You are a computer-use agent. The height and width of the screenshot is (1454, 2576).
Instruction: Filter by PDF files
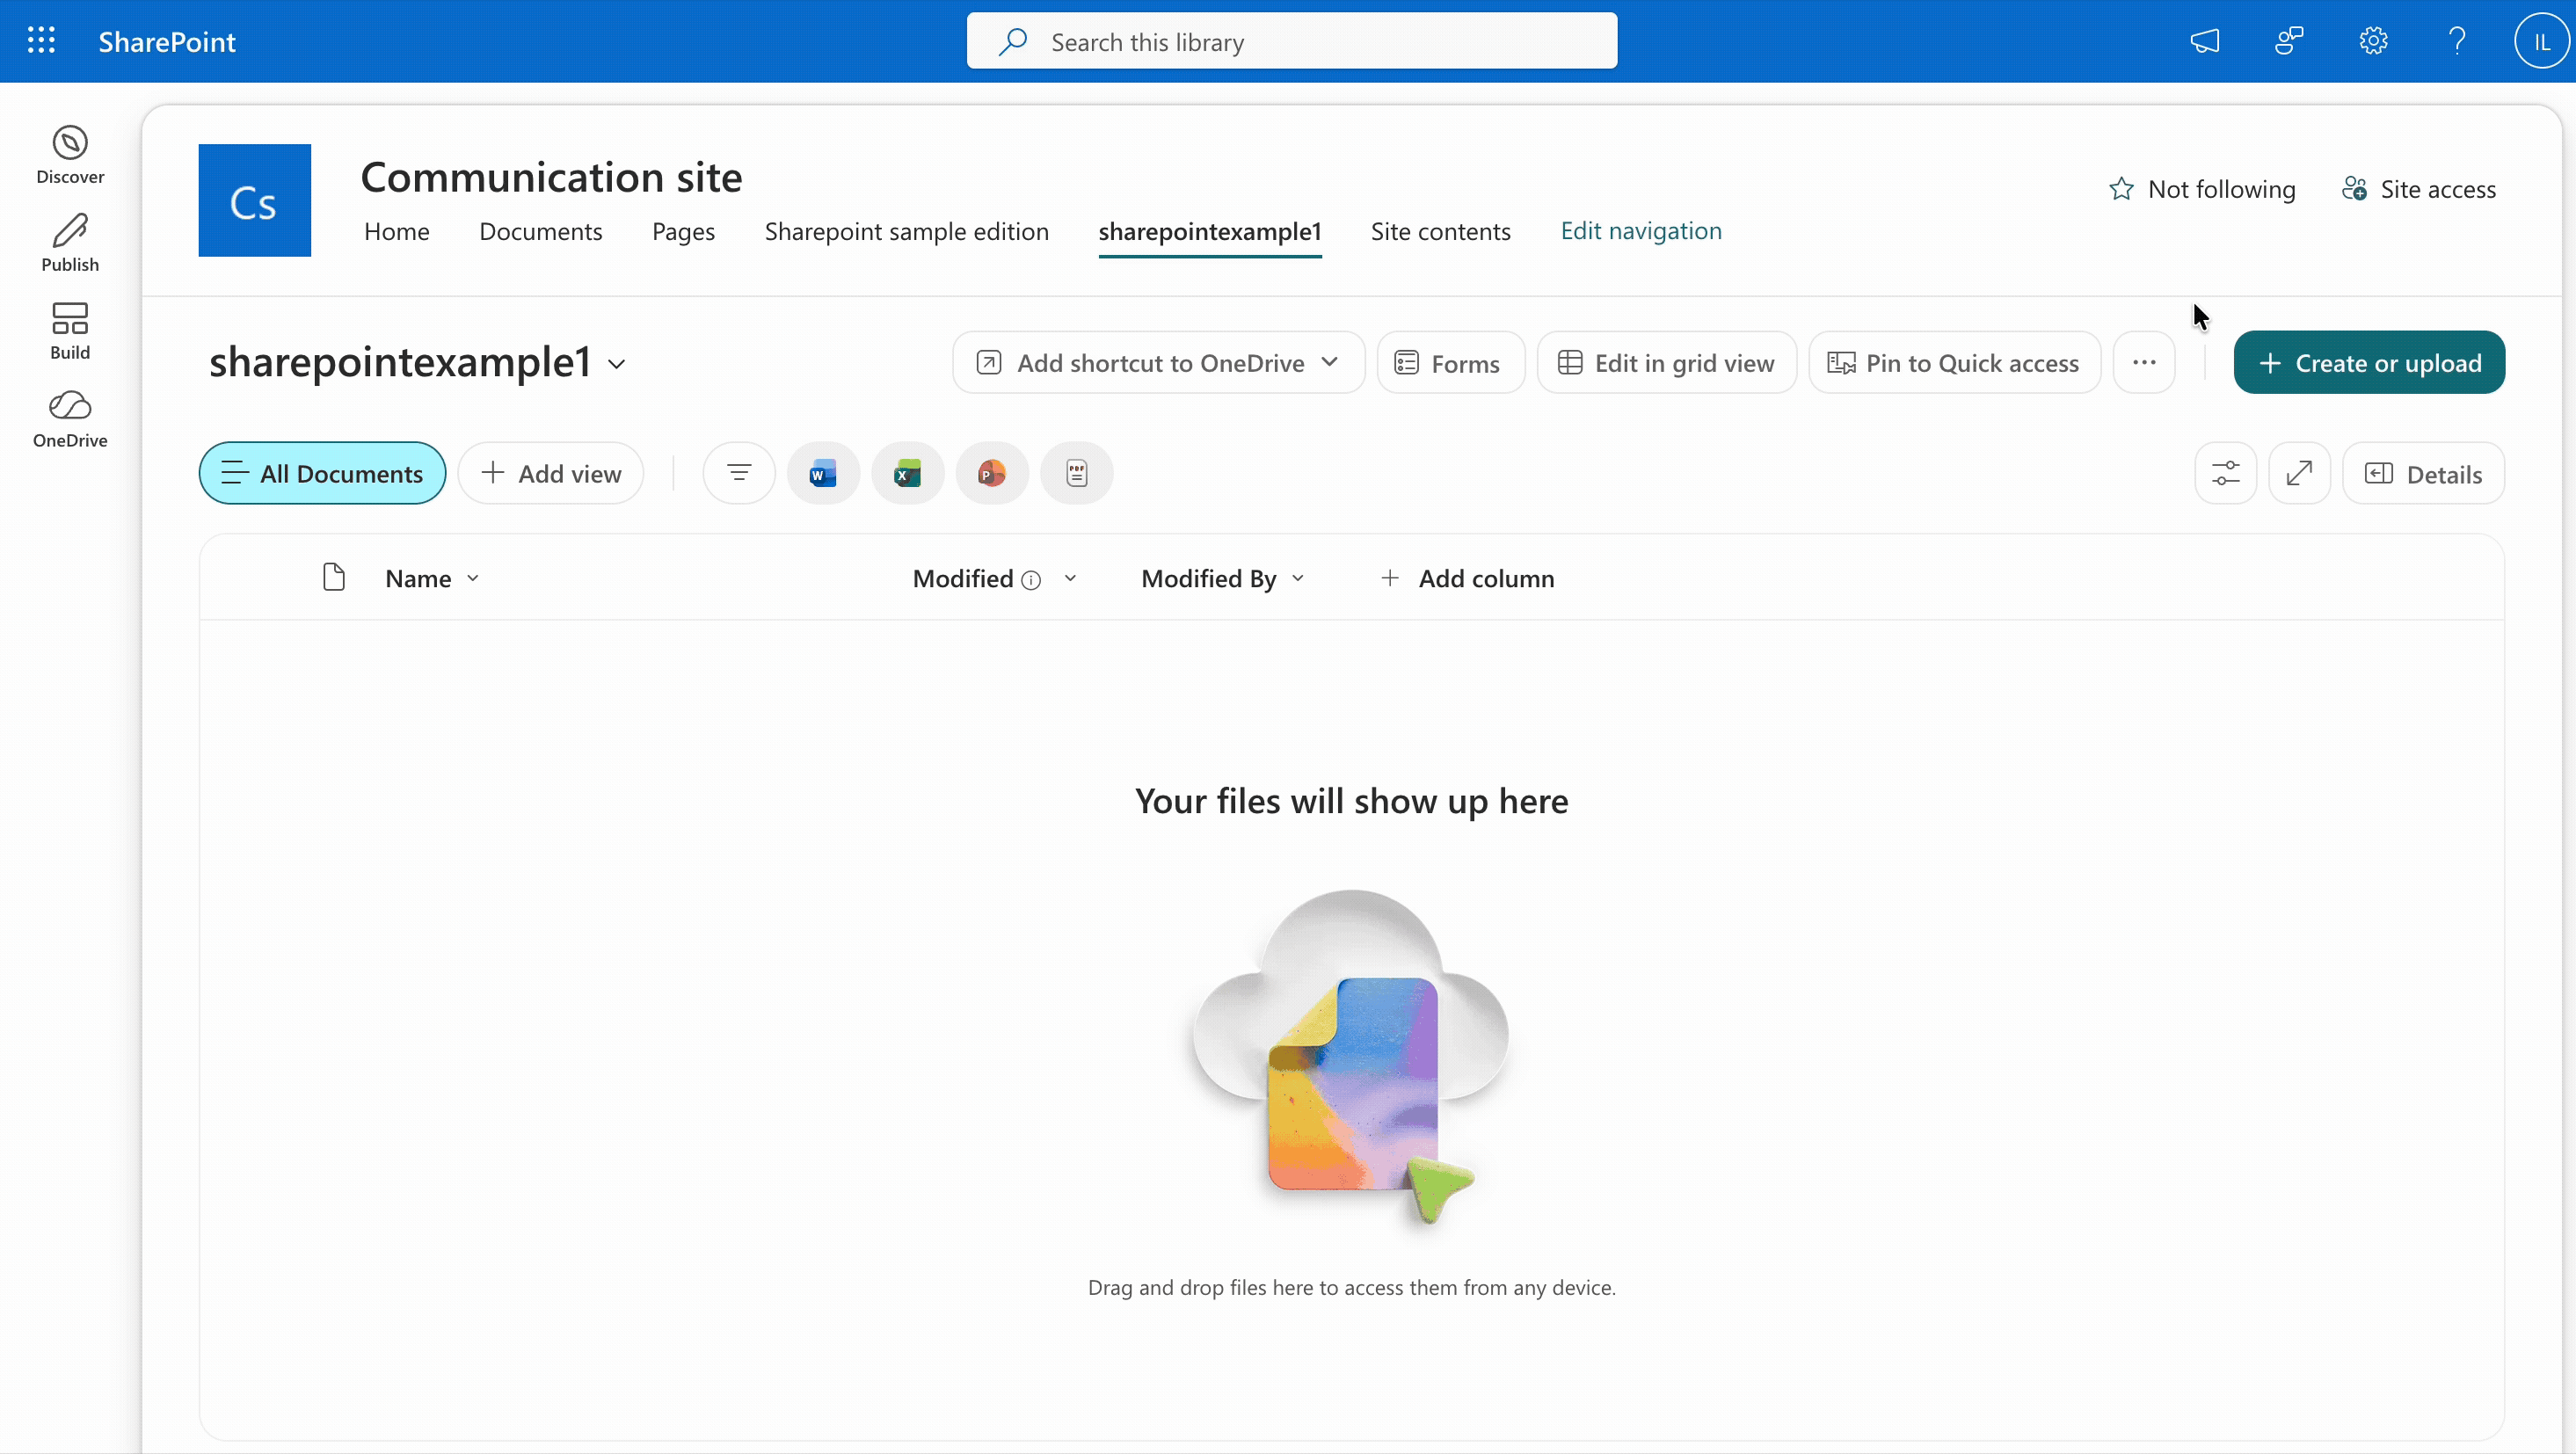[x=1076, y=473]
